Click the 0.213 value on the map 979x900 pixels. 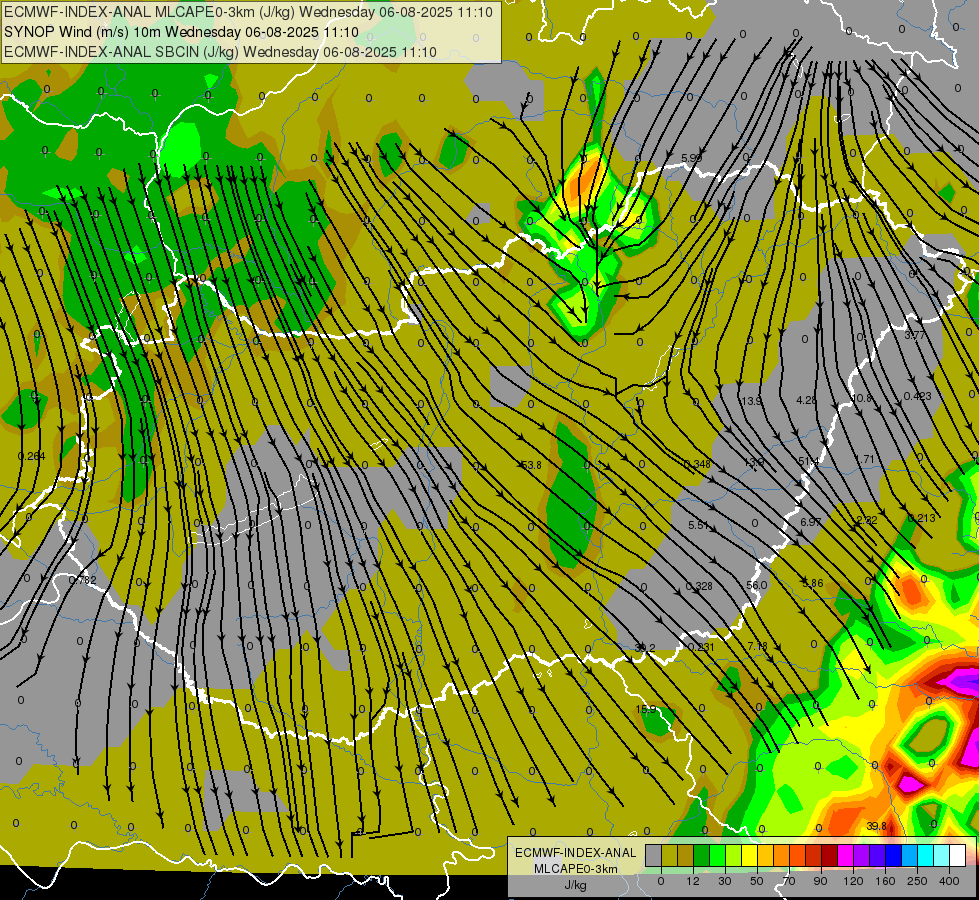point(922,518)
